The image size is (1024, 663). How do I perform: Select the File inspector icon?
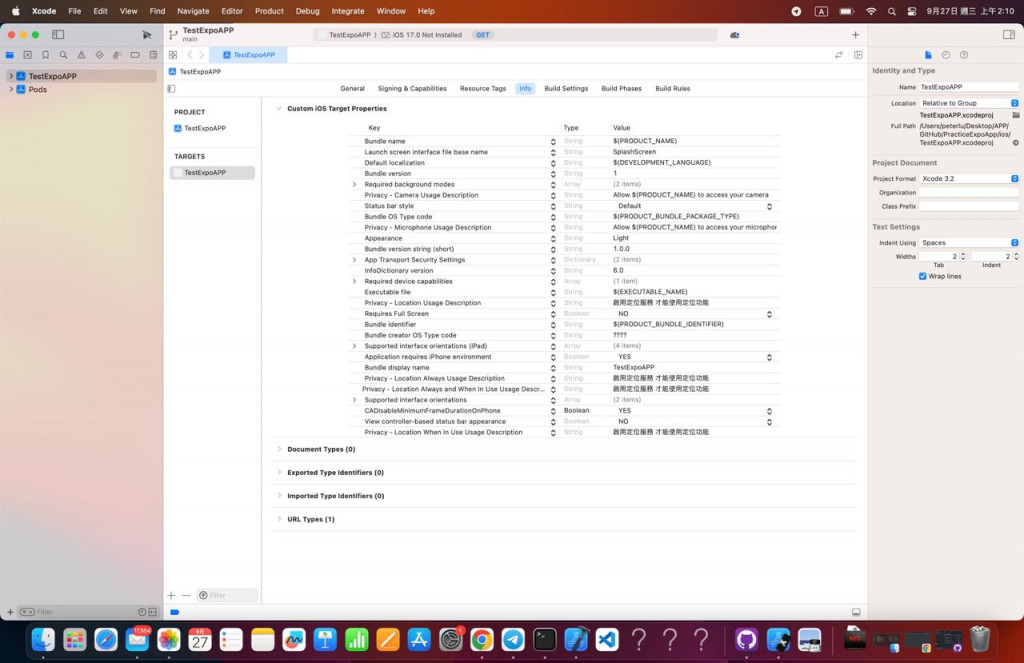point(928,55)
